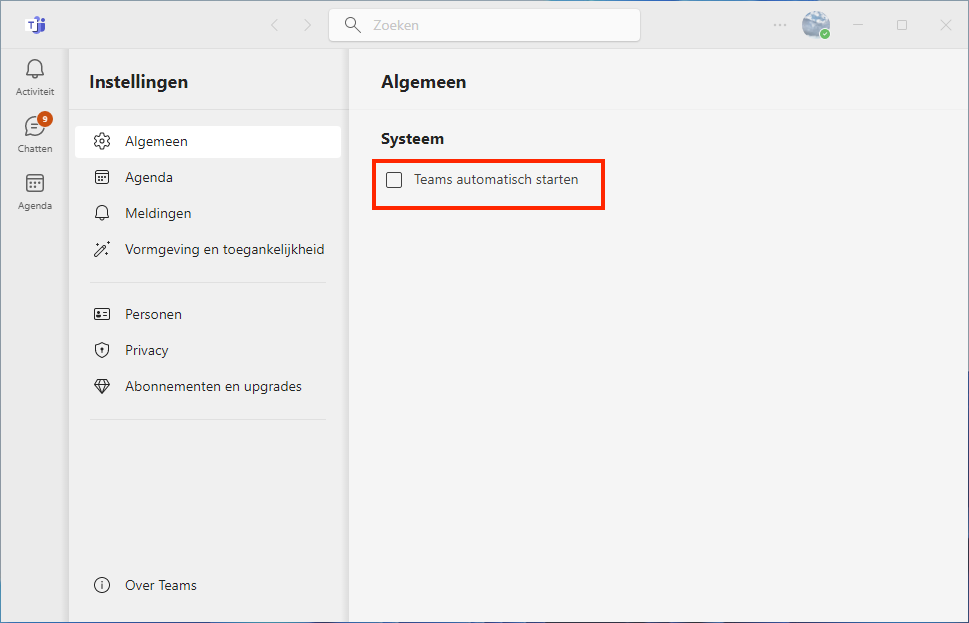
Task: Select Personen in settings list
Action: tap(153, 314)
